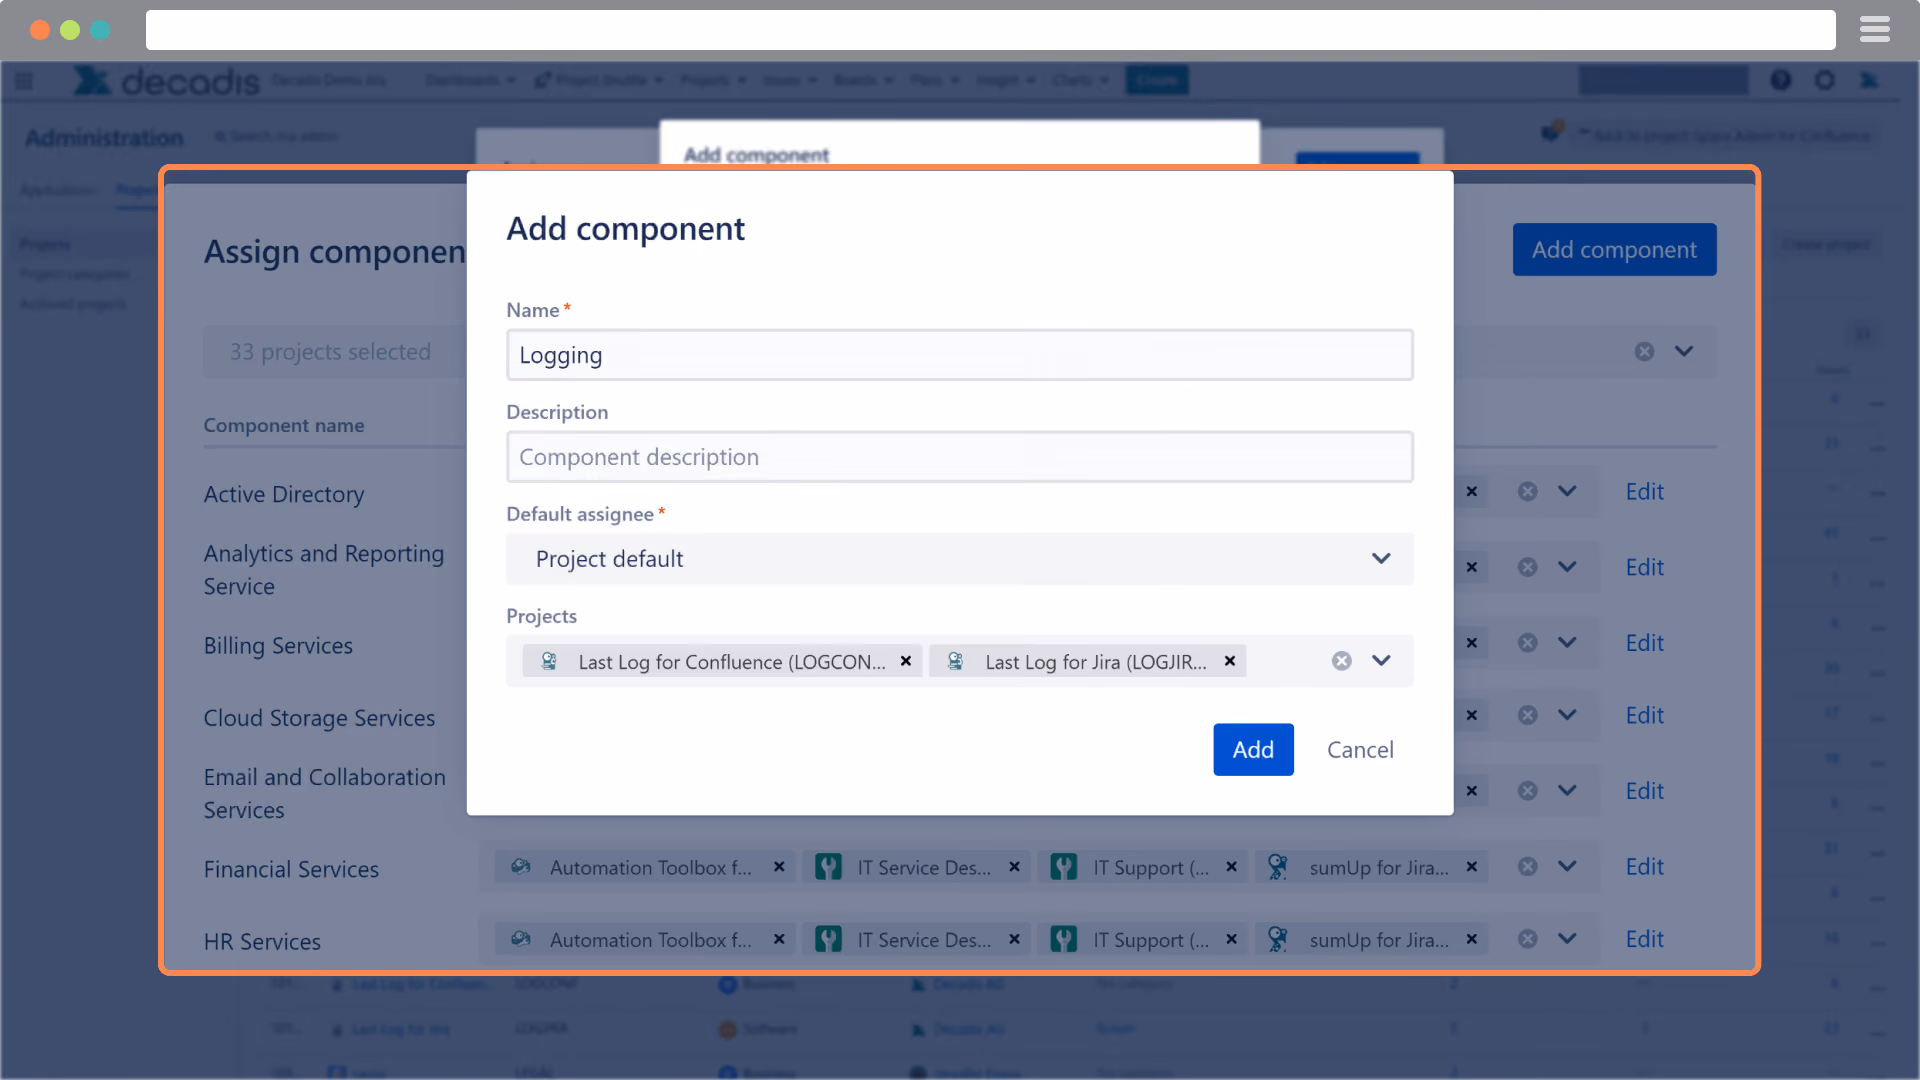Edit the Financial Services component
1920x1080 pixels.
(x=1644, y=867)
